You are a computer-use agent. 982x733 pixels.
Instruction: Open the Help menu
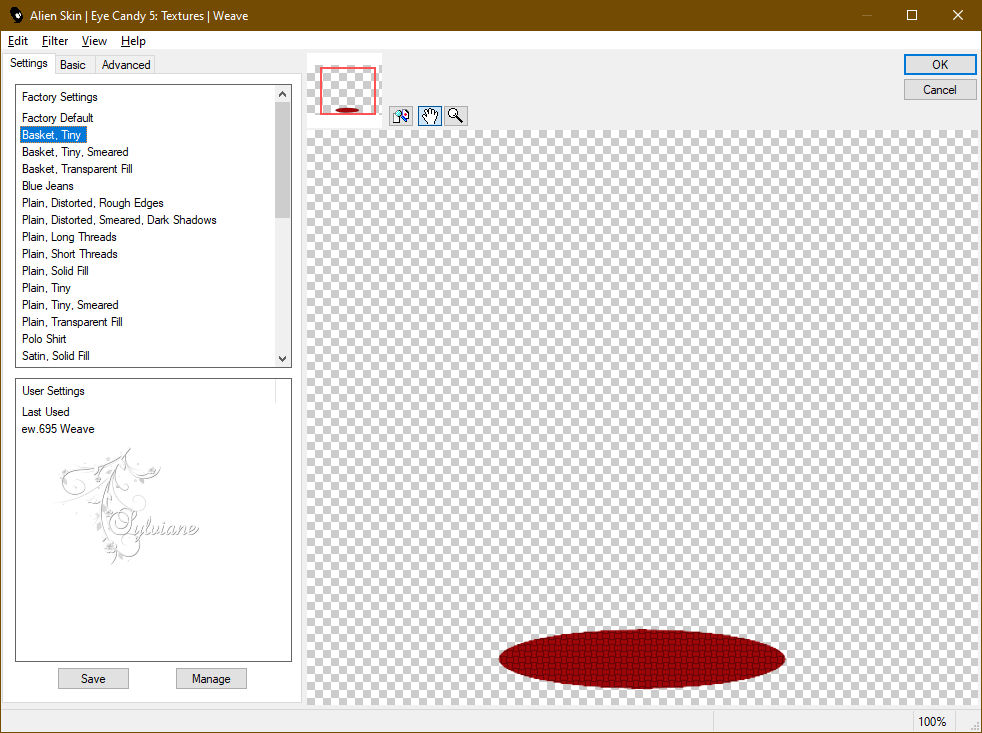pyautogui.click(x=133, y=41)
